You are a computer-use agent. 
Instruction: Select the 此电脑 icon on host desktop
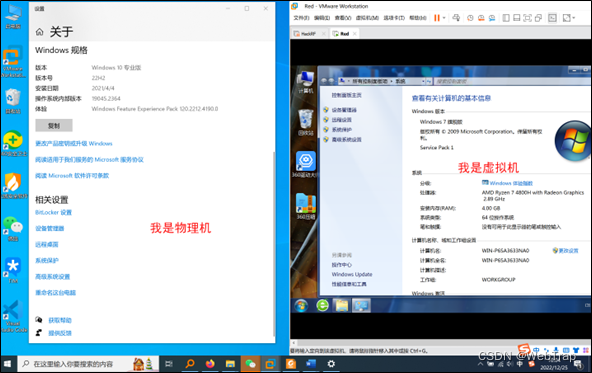13,16
